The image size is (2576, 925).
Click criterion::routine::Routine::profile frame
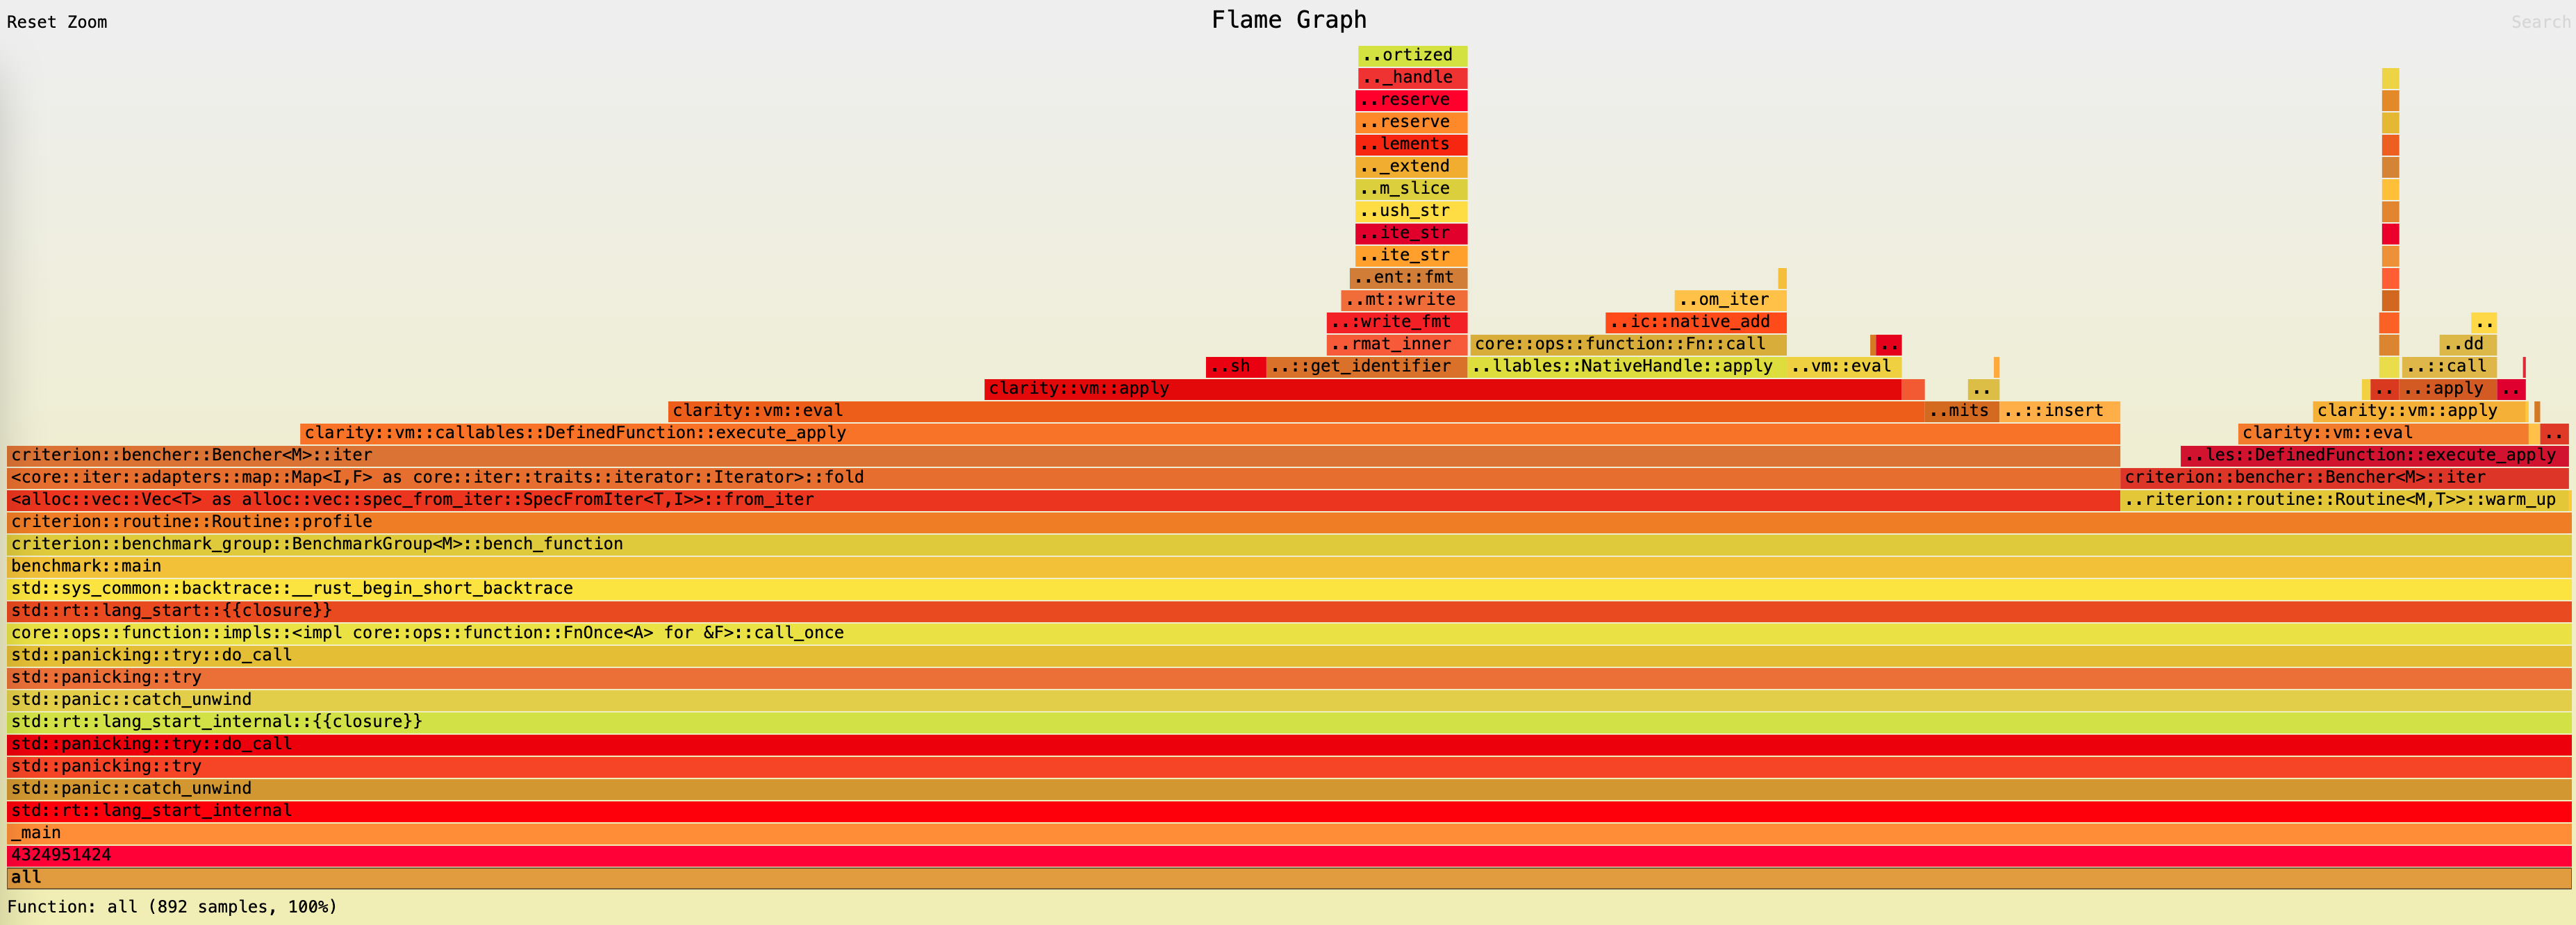click(x=1288, y=522)
